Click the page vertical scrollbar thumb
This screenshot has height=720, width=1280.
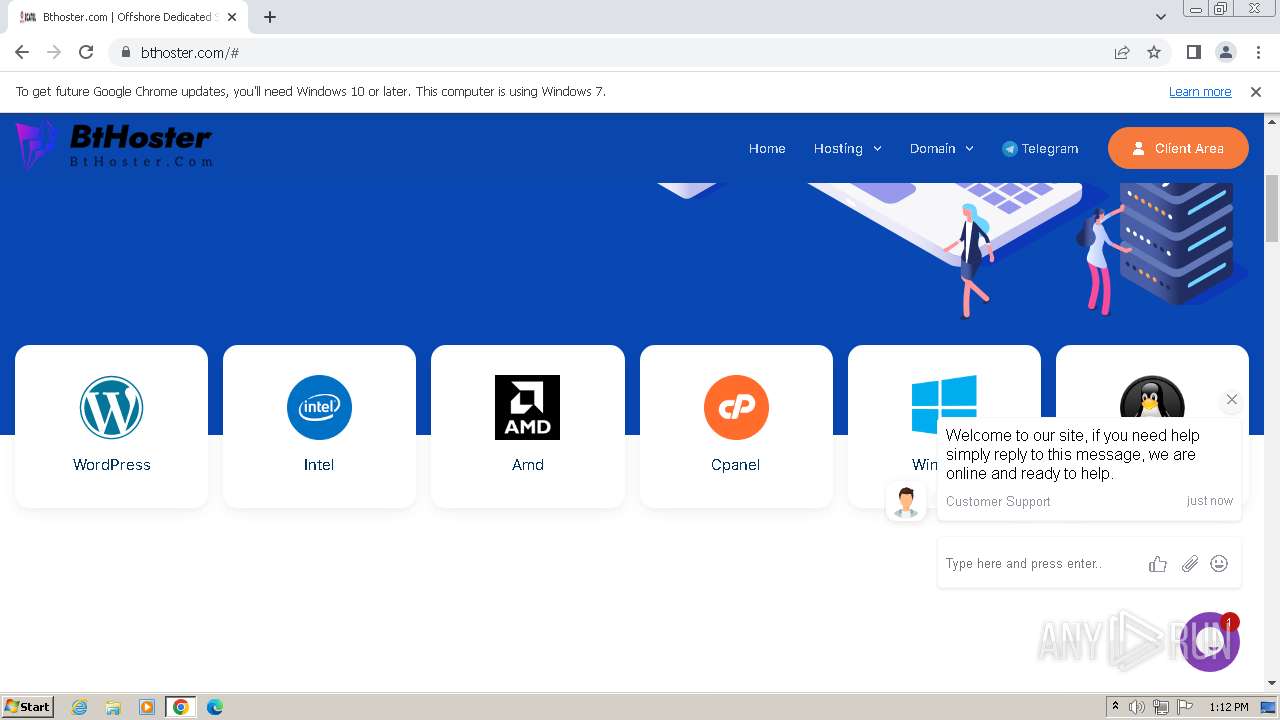click(x=1271, y=209)
